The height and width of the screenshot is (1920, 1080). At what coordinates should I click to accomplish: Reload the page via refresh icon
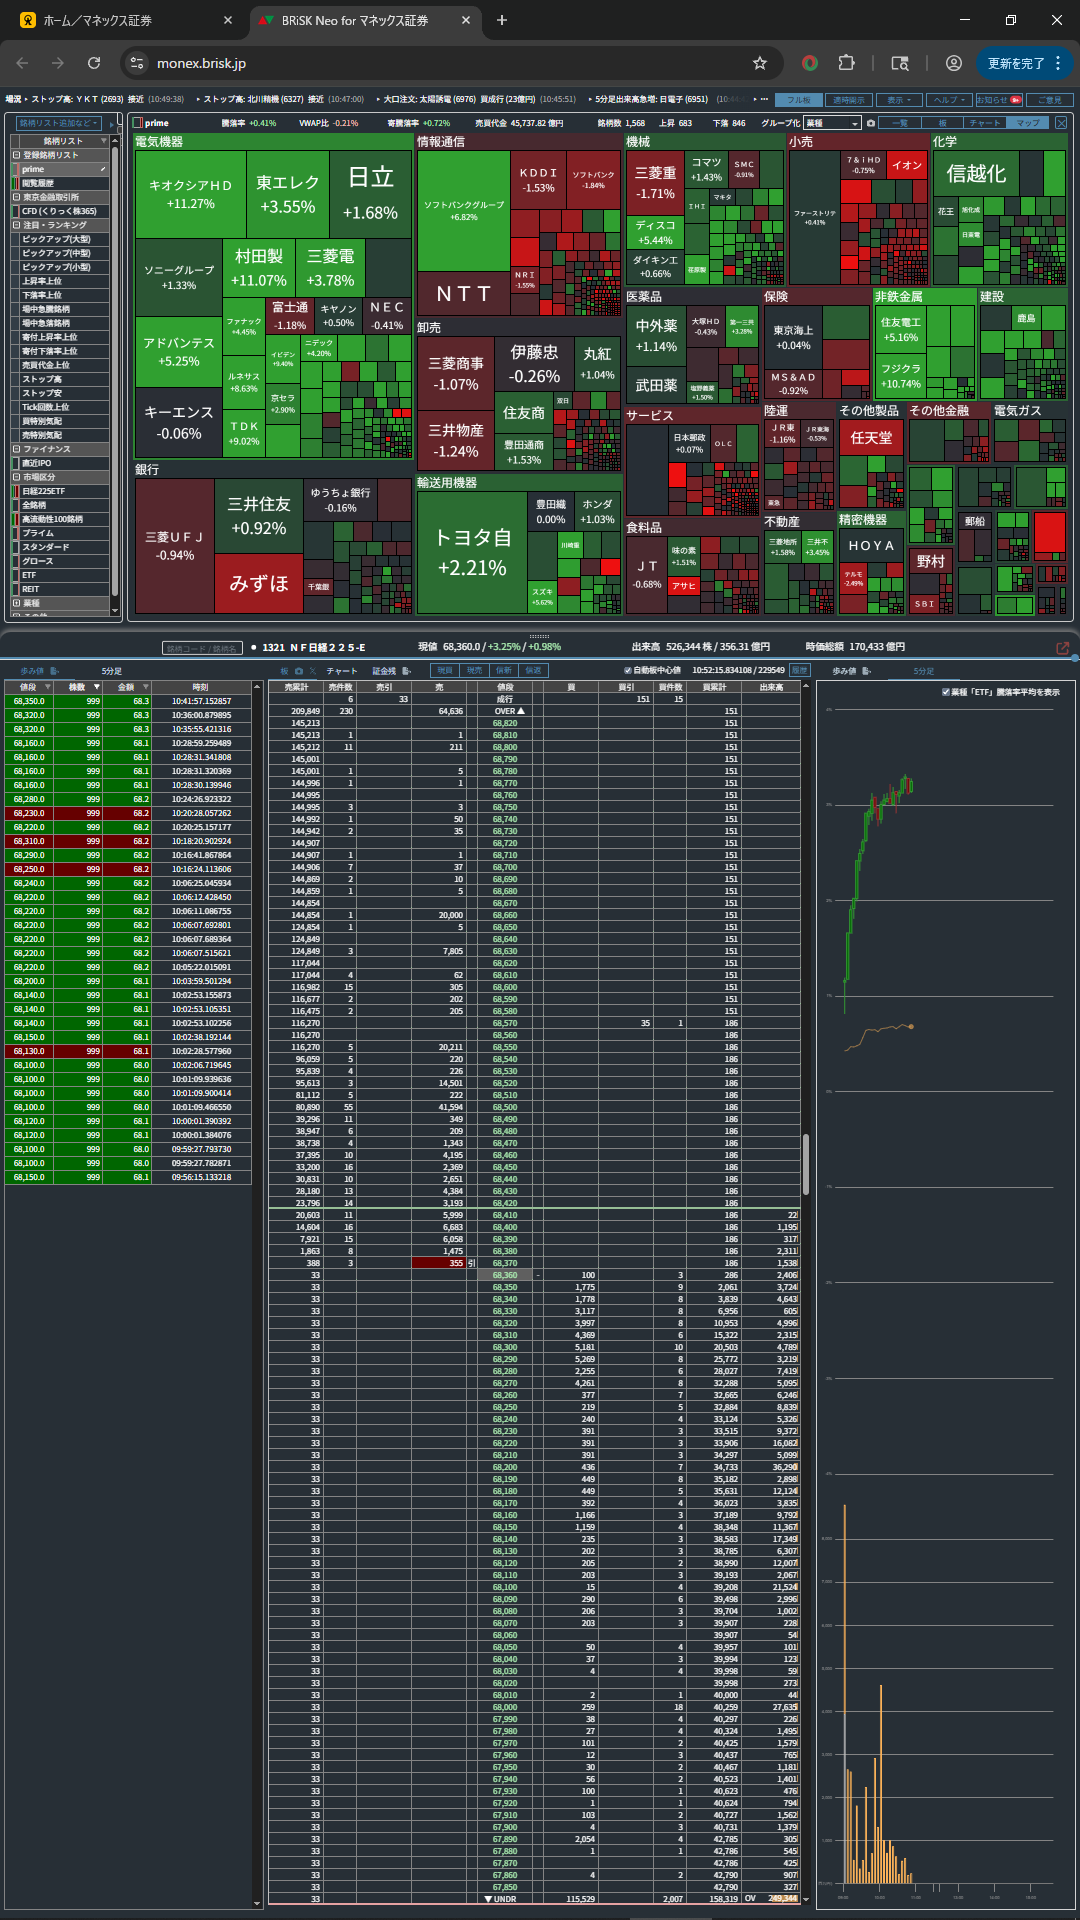(94, 63)
